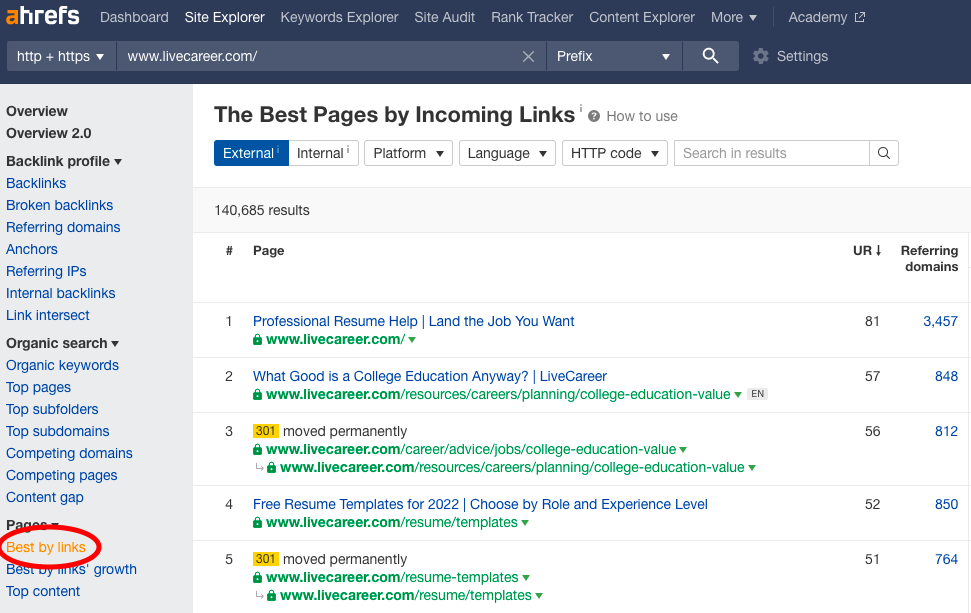This screenshot has width=971, height=613.
Task: Click the magnifier search button in top bar
Action: click(710, 56)
